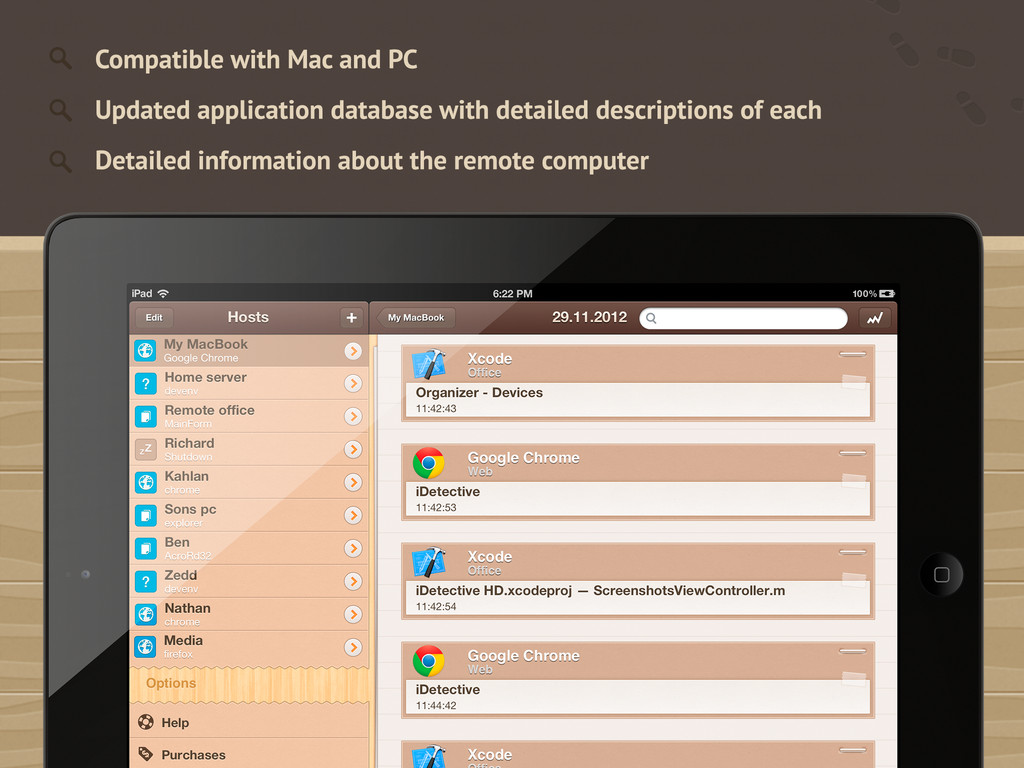Click the question mark icon for Zedd
The width and height of the screenshot is (1024, 768).
(x=146, y=582)
